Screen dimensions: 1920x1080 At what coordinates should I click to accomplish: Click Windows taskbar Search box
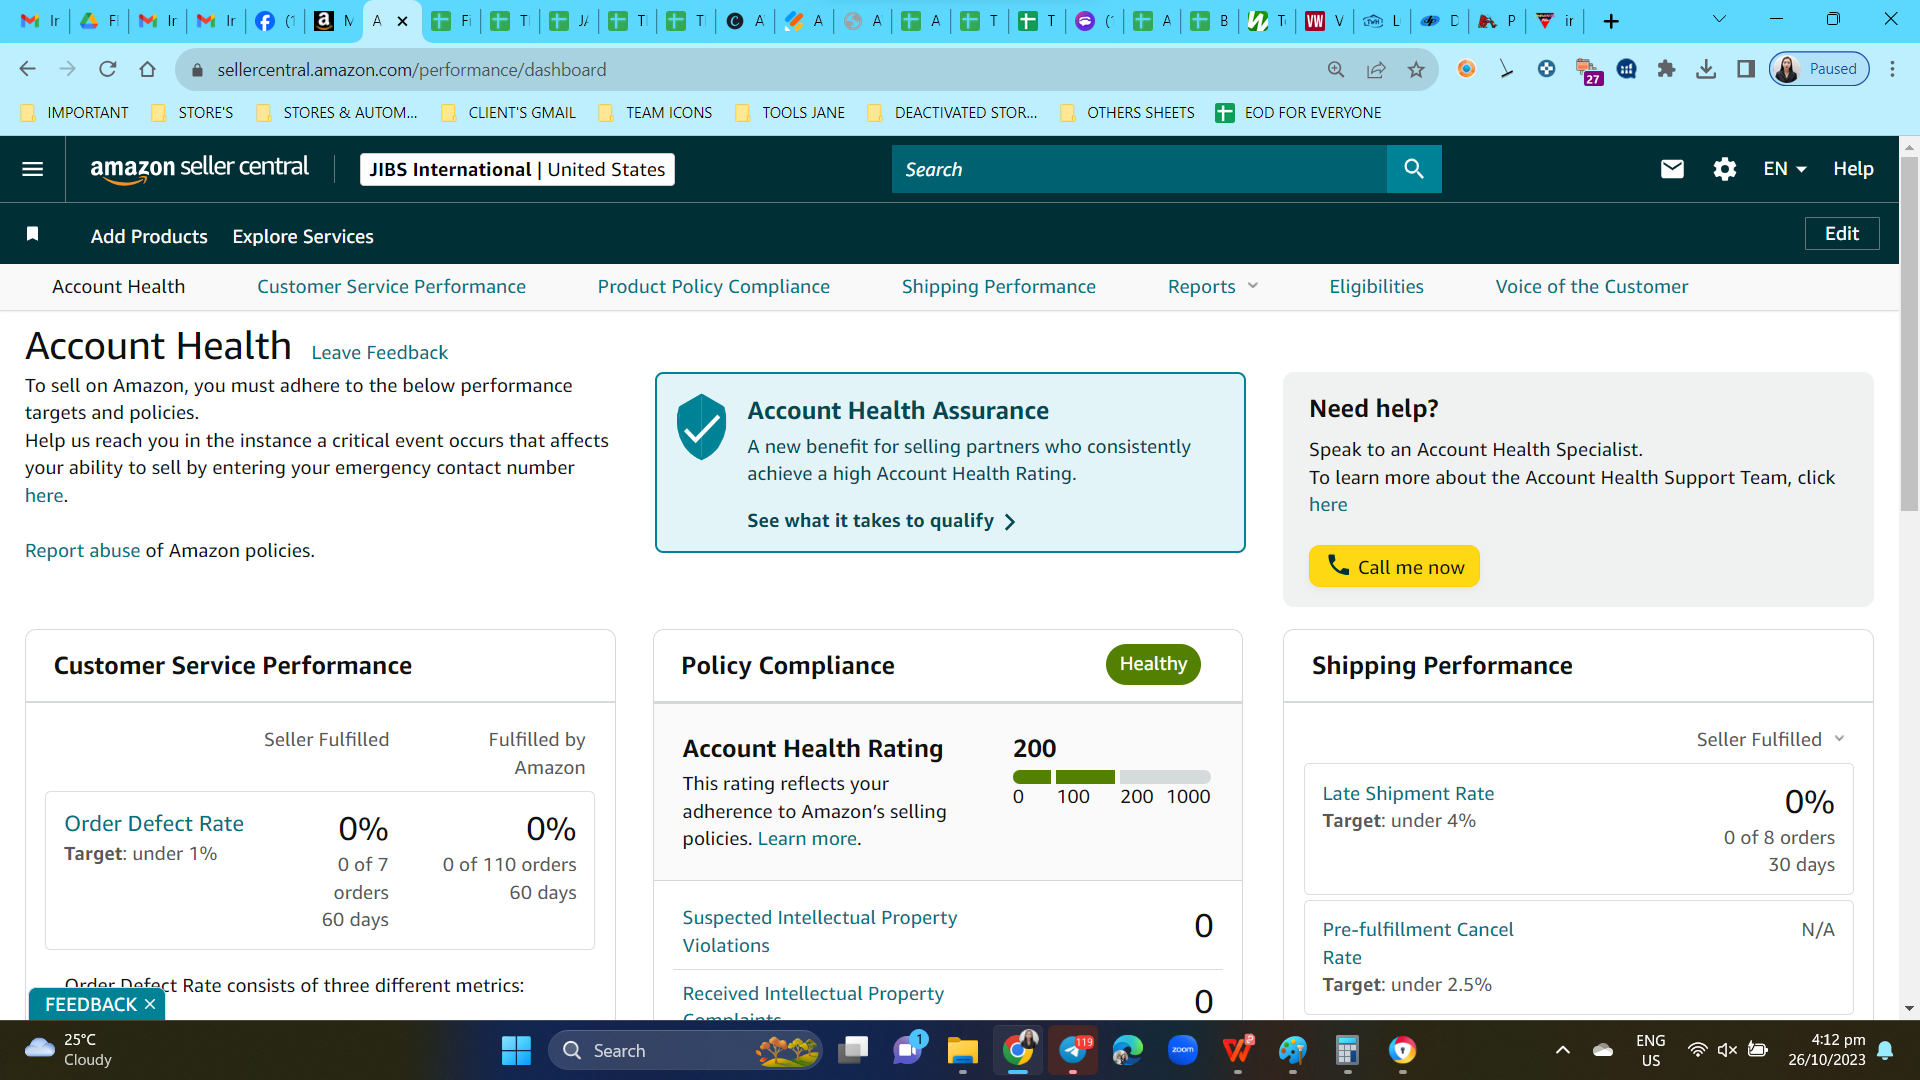coord(685,1050)
